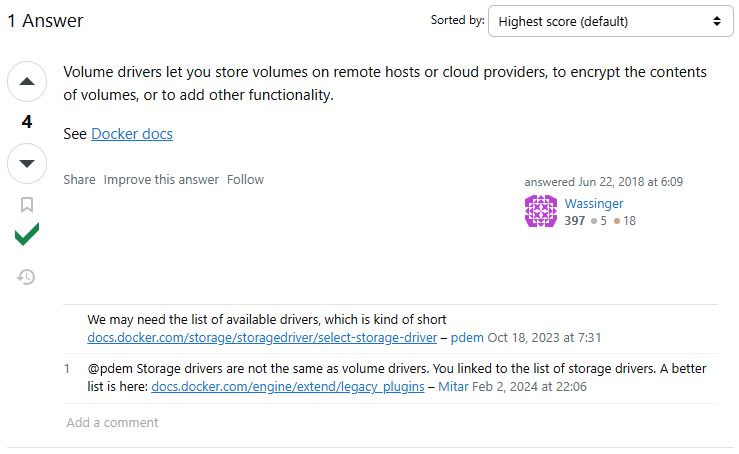Screen dimensions: 739x454
Task: Bookmark this answer with the bookmark icon
Action: click(x=27, y=205)
